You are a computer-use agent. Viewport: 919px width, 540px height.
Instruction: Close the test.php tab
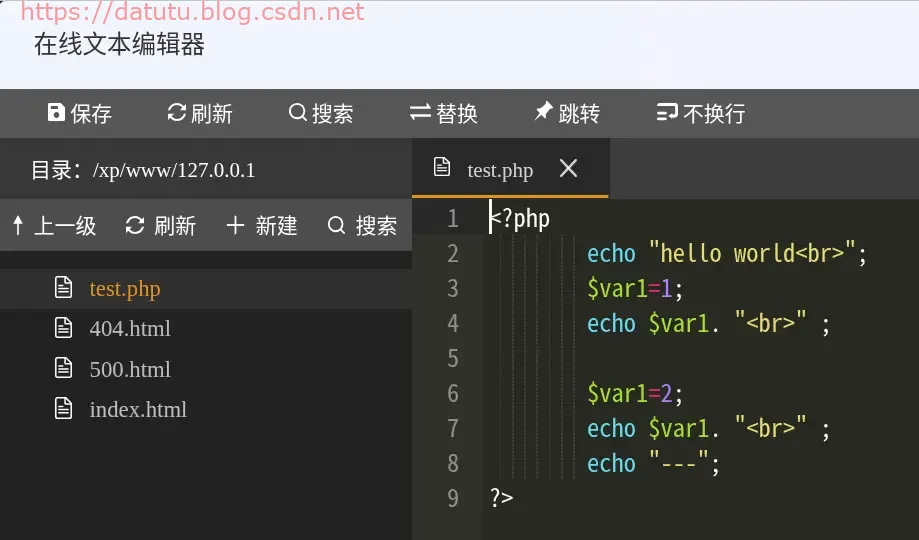[569, 168]
